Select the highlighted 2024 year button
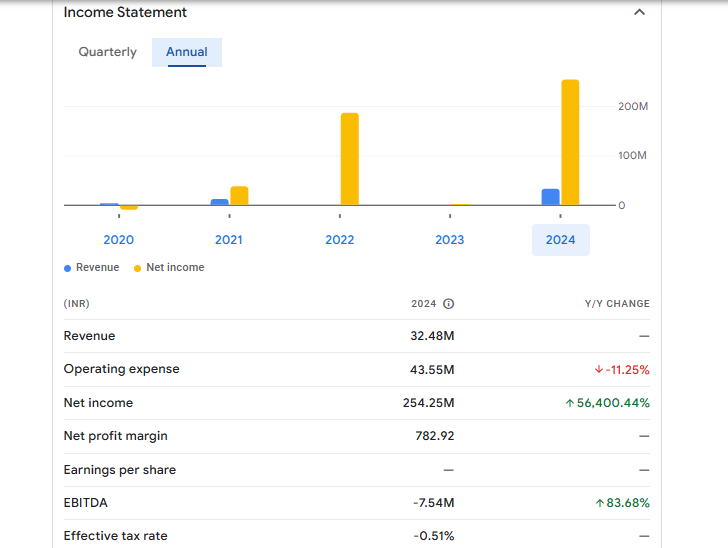Screen dimensions: 728x548 pos(560,240)
